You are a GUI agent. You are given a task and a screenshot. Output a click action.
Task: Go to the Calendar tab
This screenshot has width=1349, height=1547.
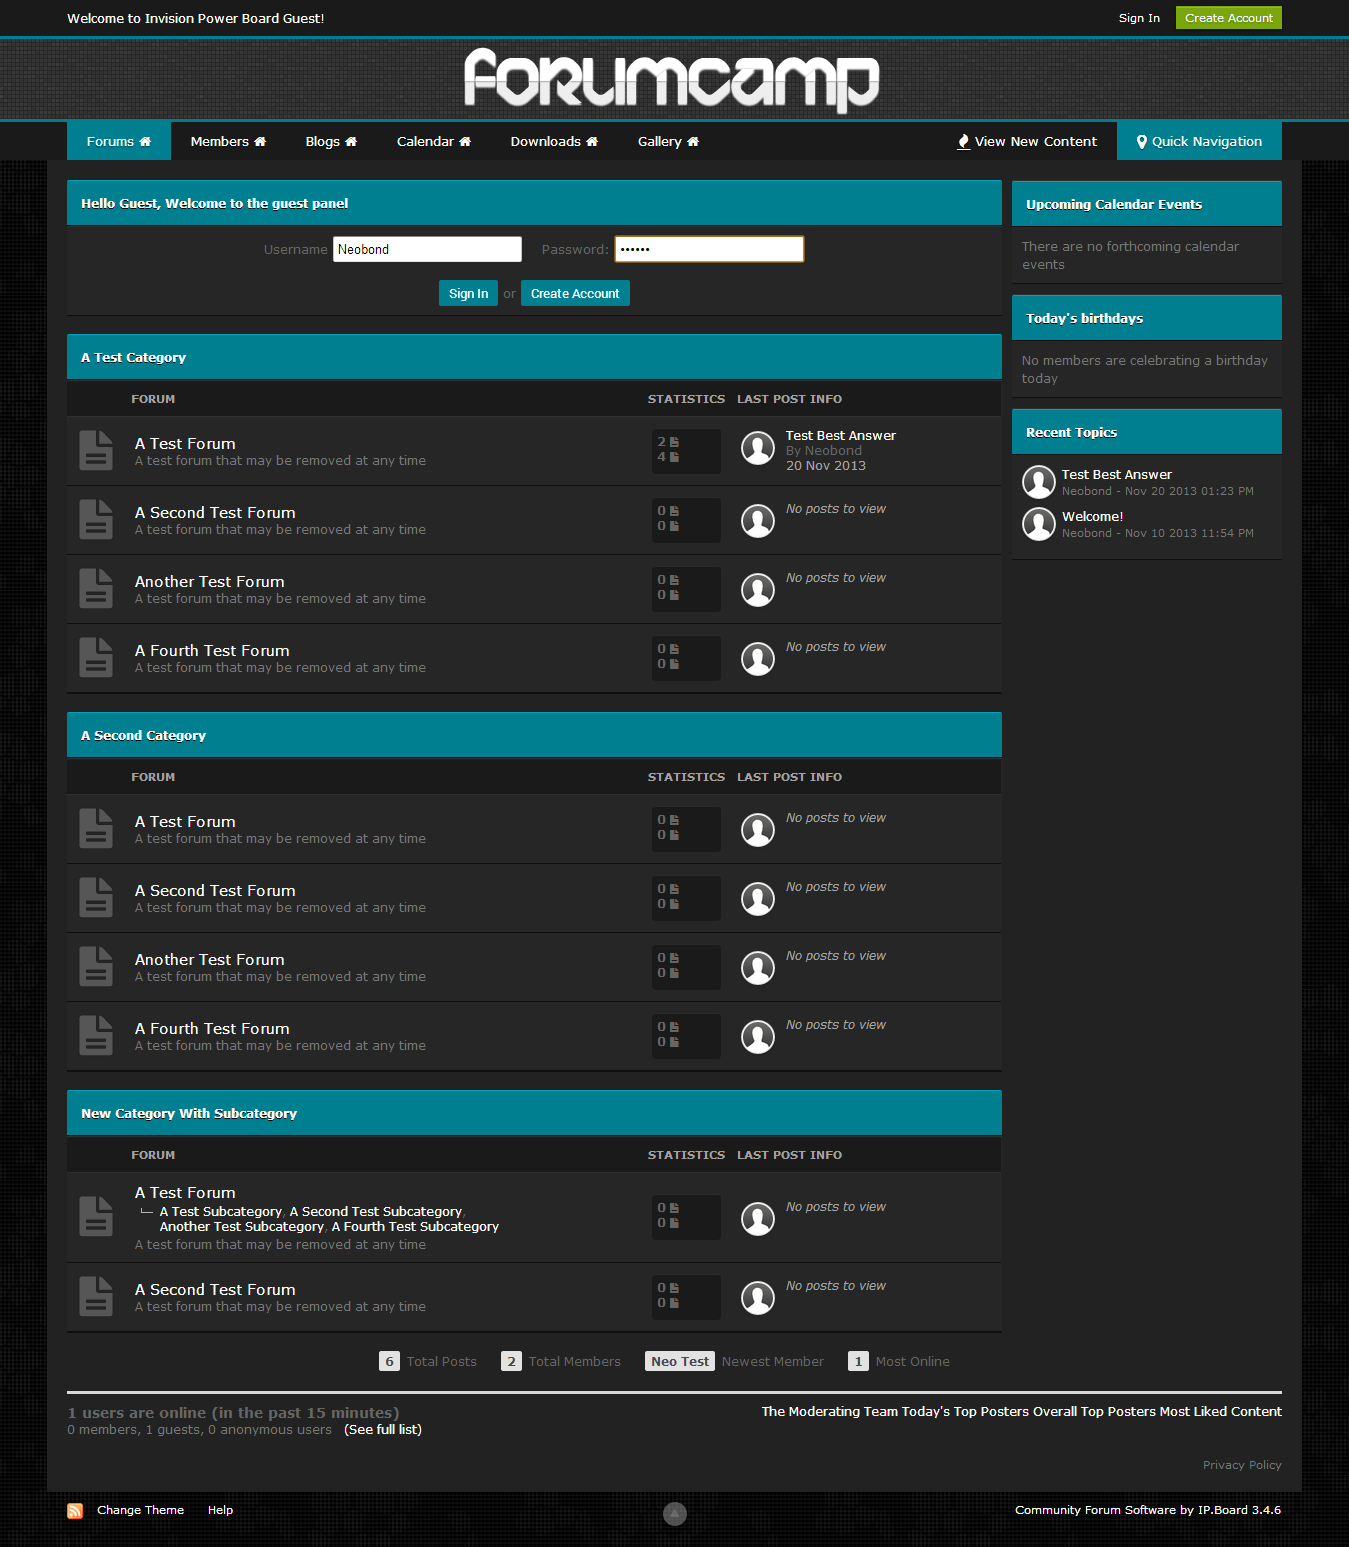click(x=433, y=142)
